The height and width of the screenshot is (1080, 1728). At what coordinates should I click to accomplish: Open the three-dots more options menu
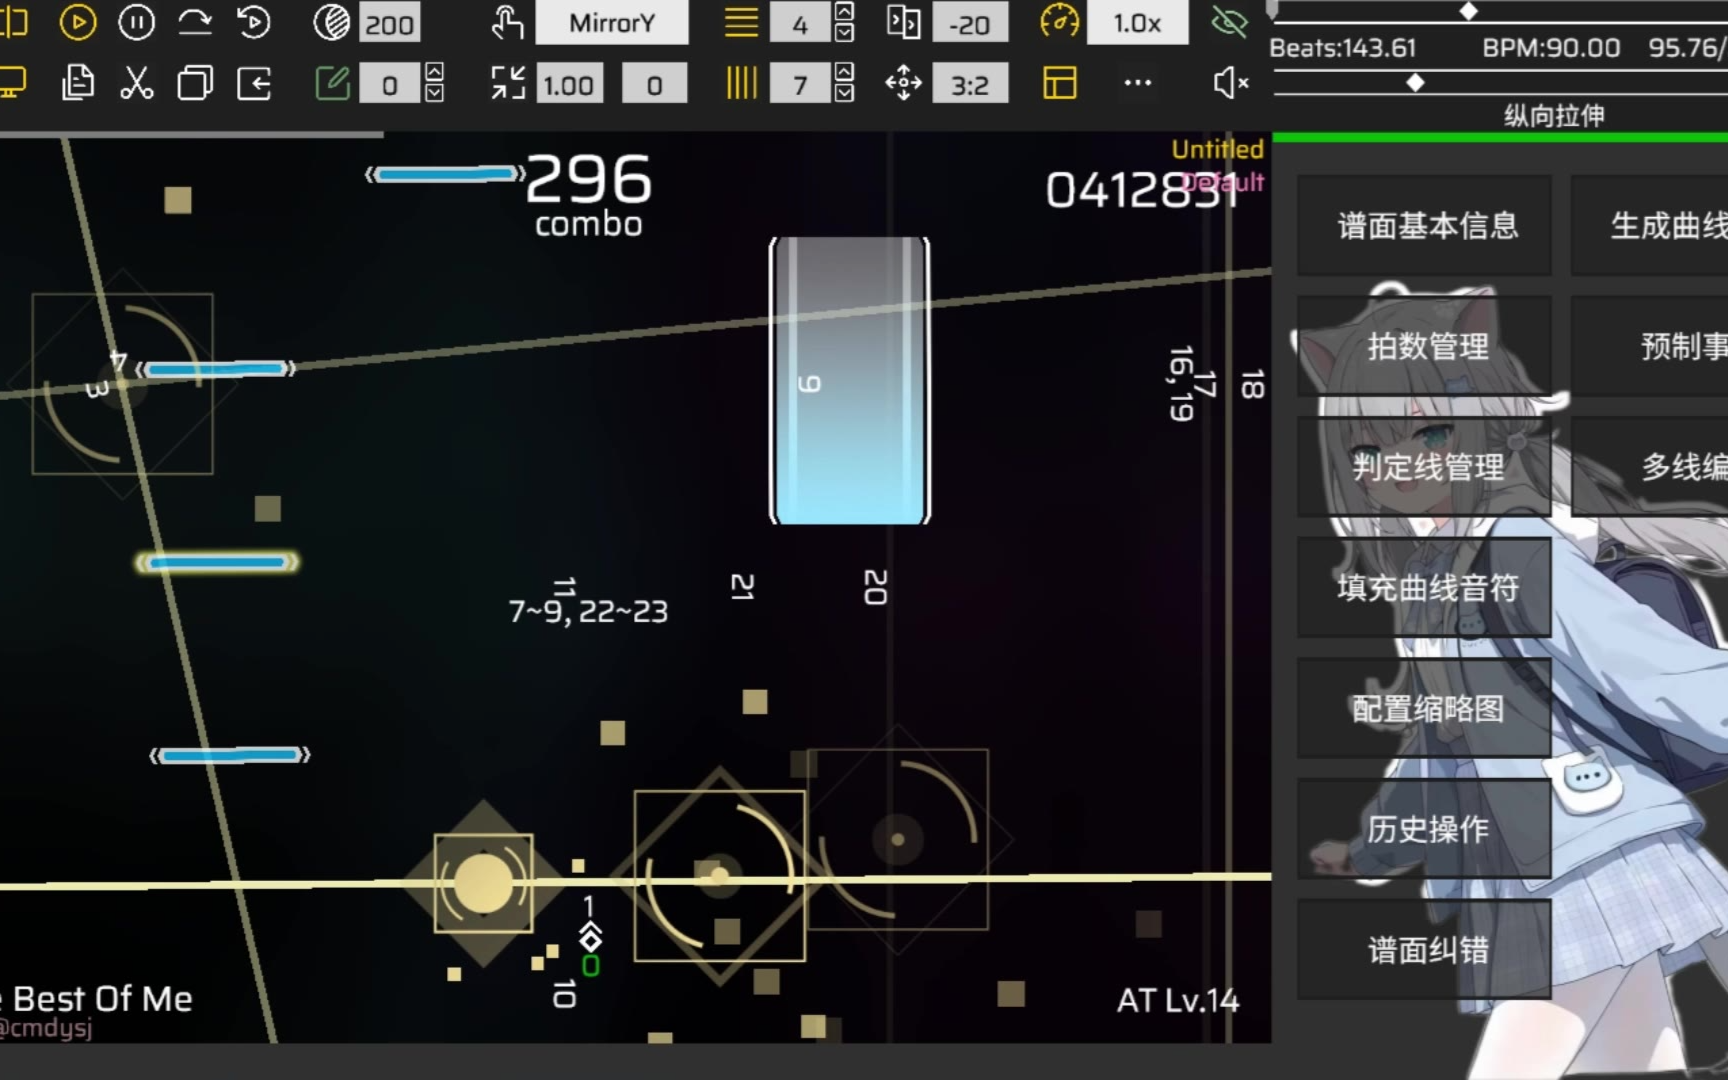[1137, 83]
